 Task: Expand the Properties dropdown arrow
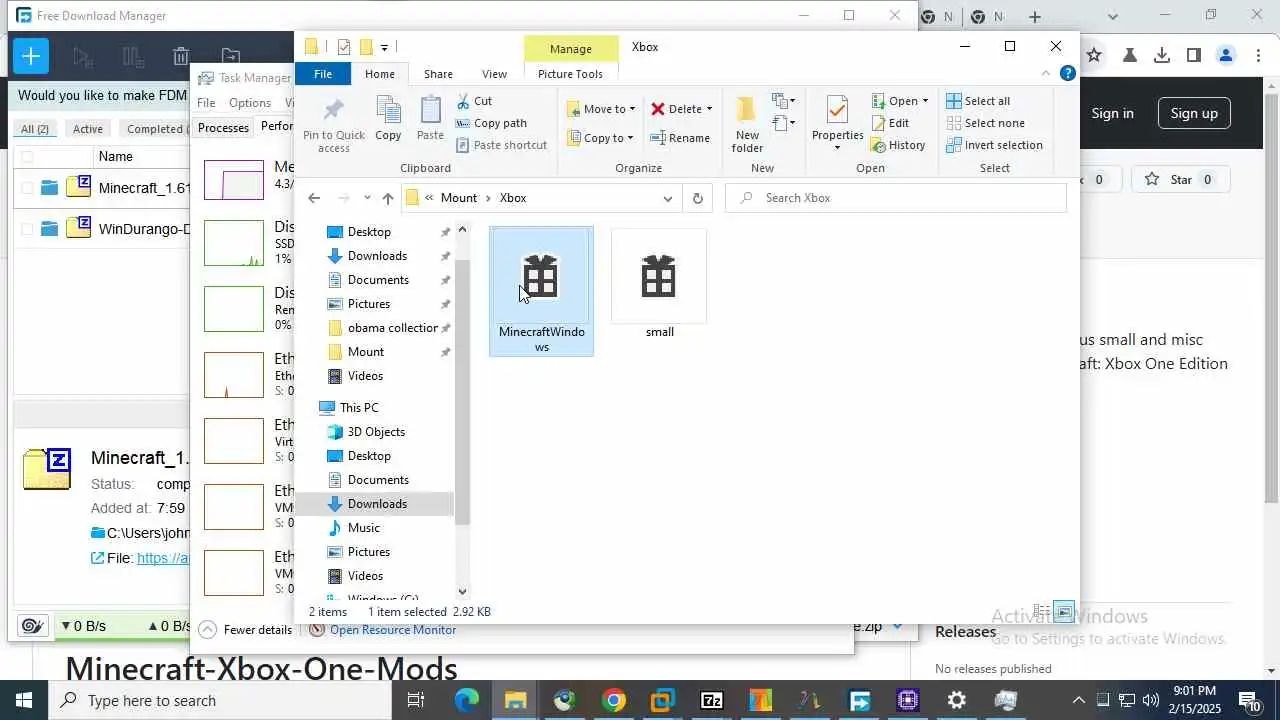click(x=837, y=148)
